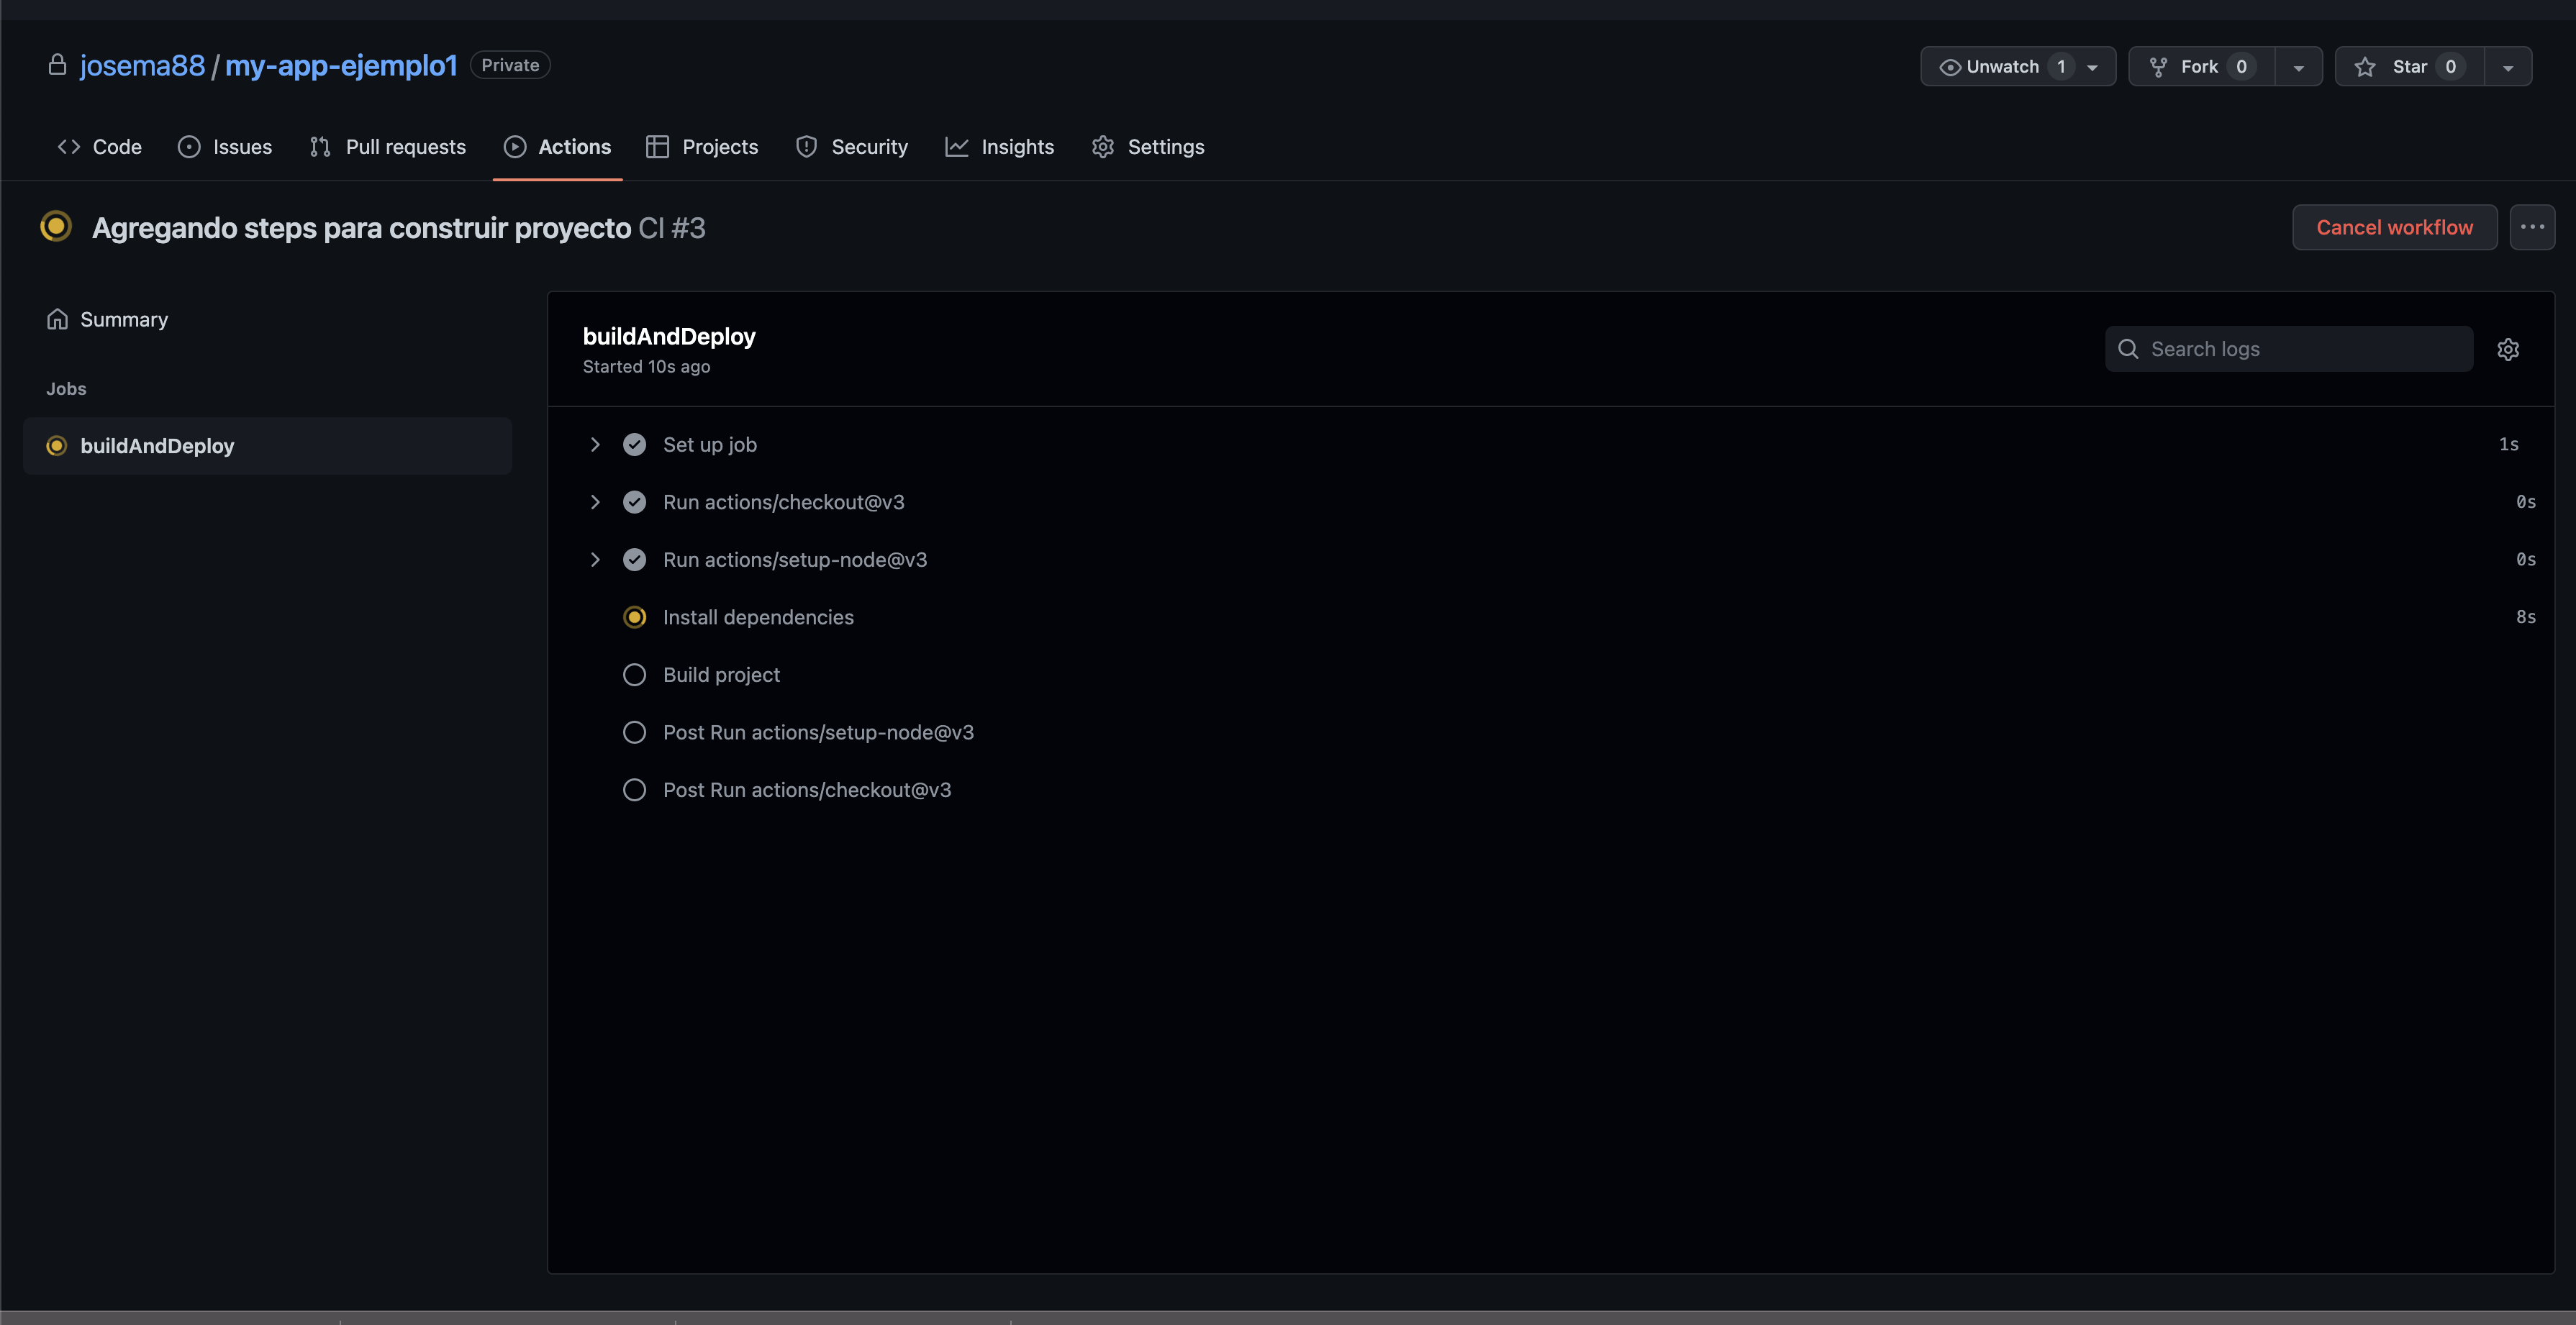Expand the Set up job step
Image resolution: width=2576 pixels, height=1325 pixels.
[595, 444]
